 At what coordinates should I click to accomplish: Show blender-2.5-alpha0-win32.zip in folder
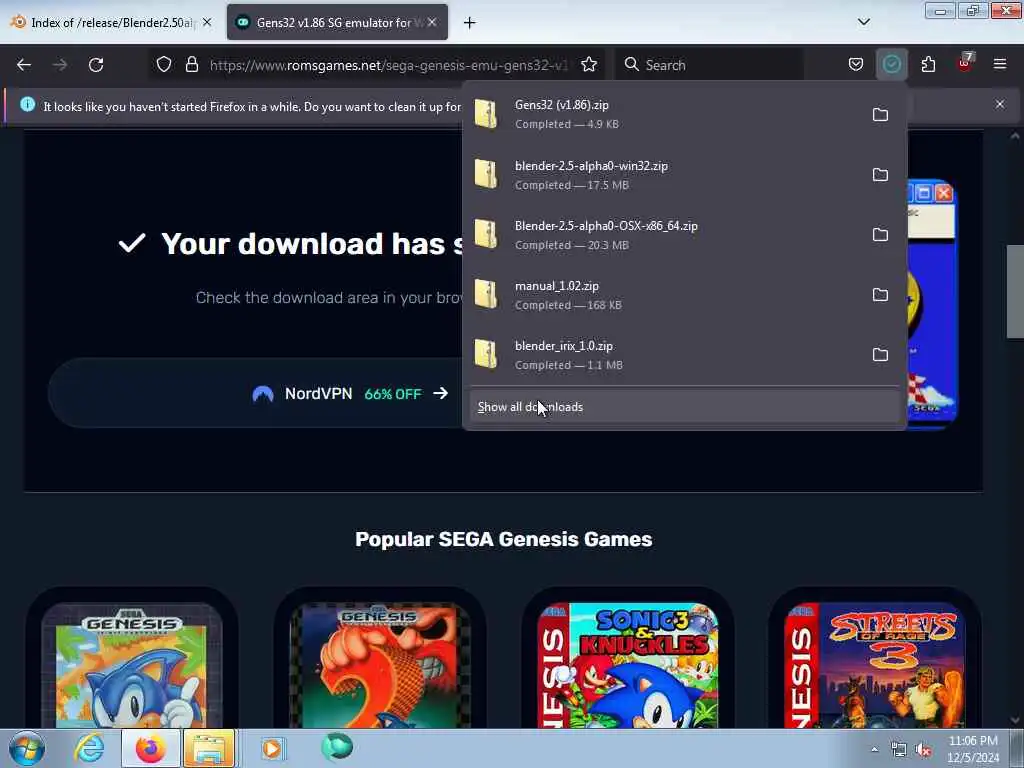pyautogui.click(x=880, y=175)
